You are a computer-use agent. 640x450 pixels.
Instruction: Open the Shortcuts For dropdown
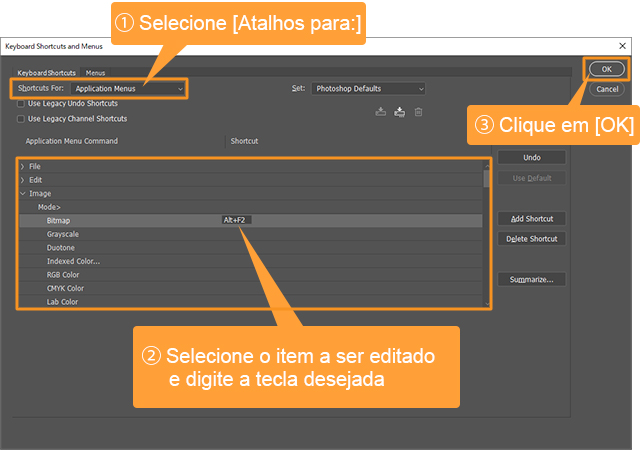[128, 89]
